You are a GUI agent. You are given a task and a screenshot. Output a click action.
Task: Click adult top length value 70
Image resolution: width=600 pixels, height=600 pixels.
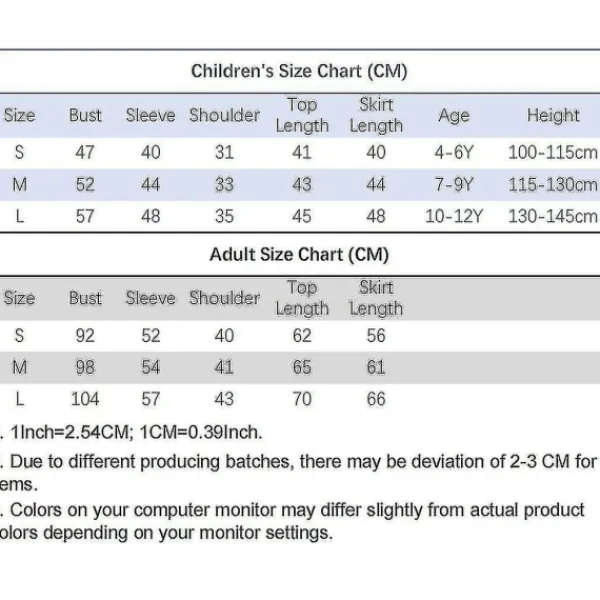coord(301,399)
